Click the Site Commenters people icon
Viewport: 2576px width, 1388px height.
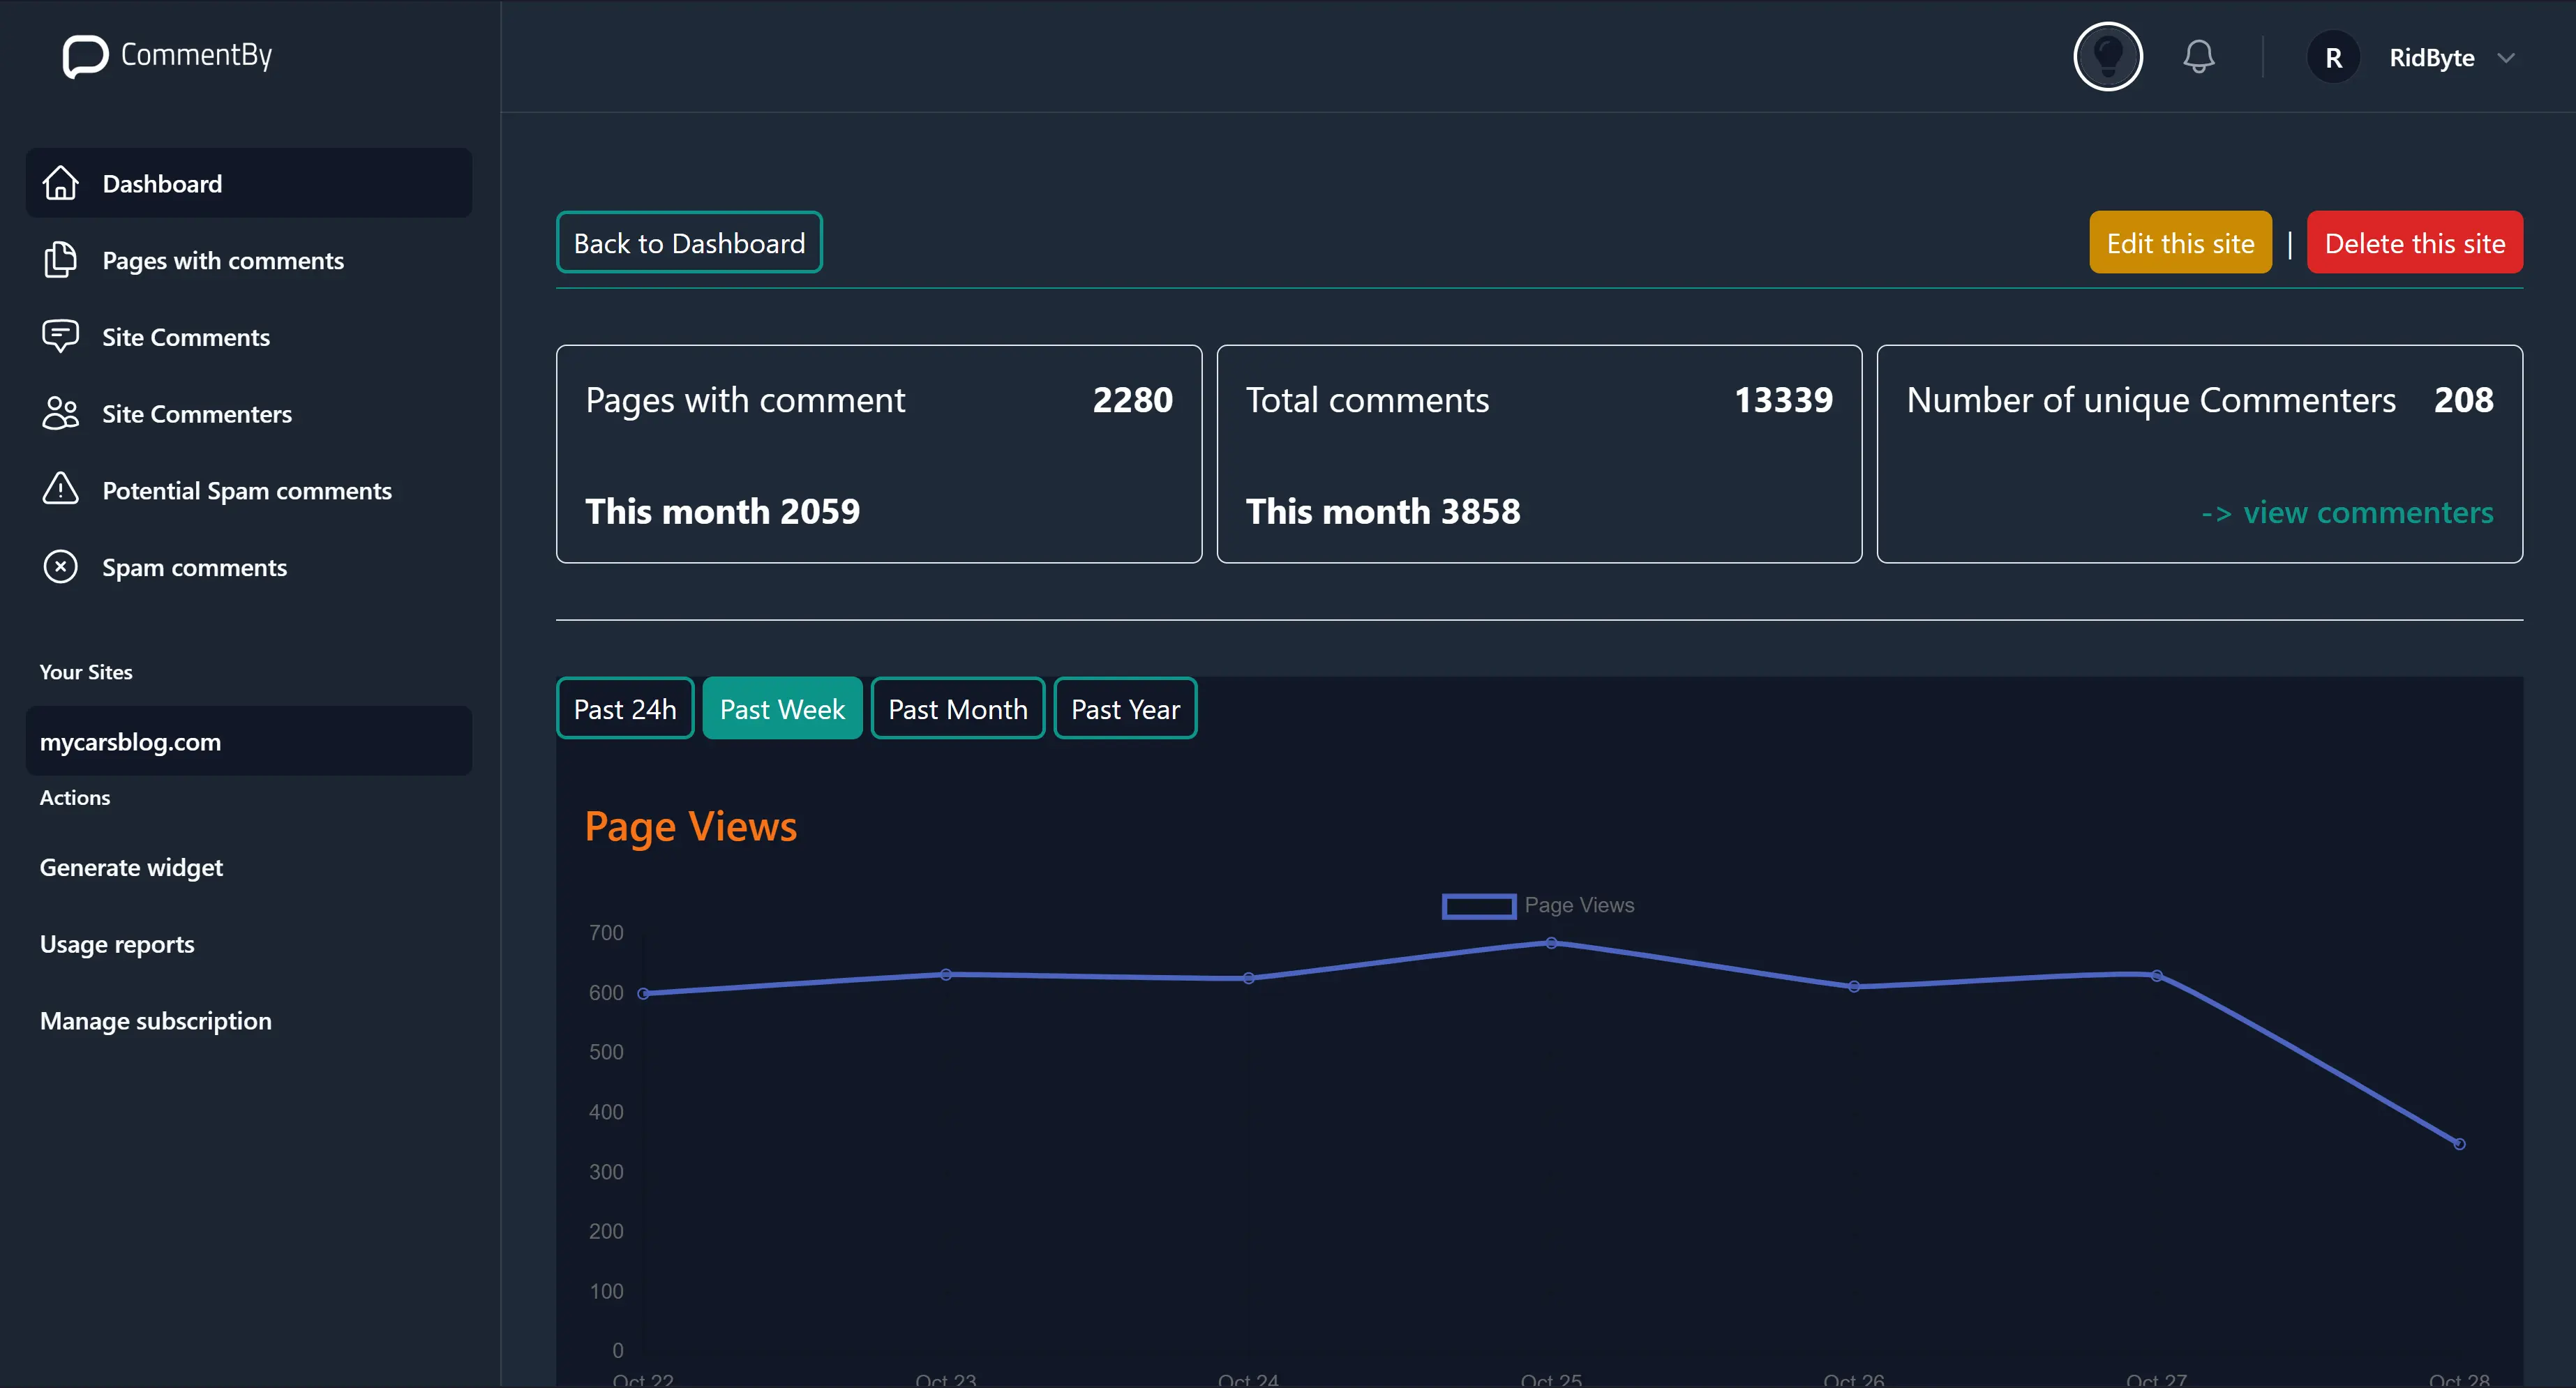[60, 412]
